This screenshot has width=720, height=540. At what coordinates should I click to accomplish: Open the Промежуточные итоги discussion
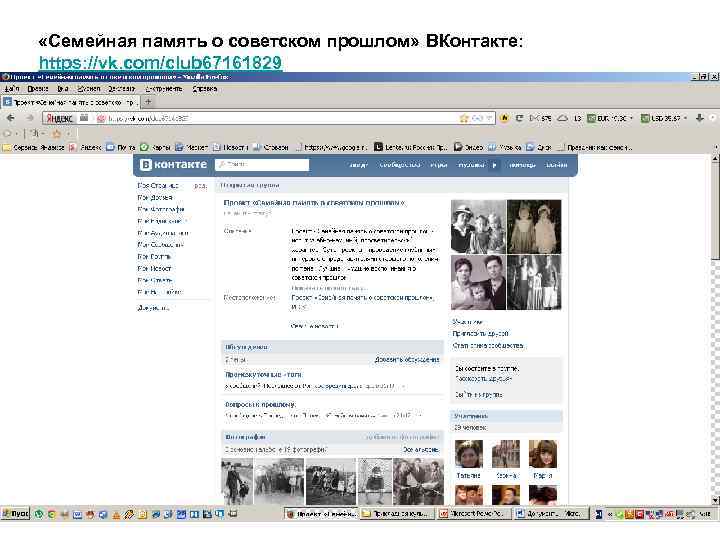coord(263,375)
